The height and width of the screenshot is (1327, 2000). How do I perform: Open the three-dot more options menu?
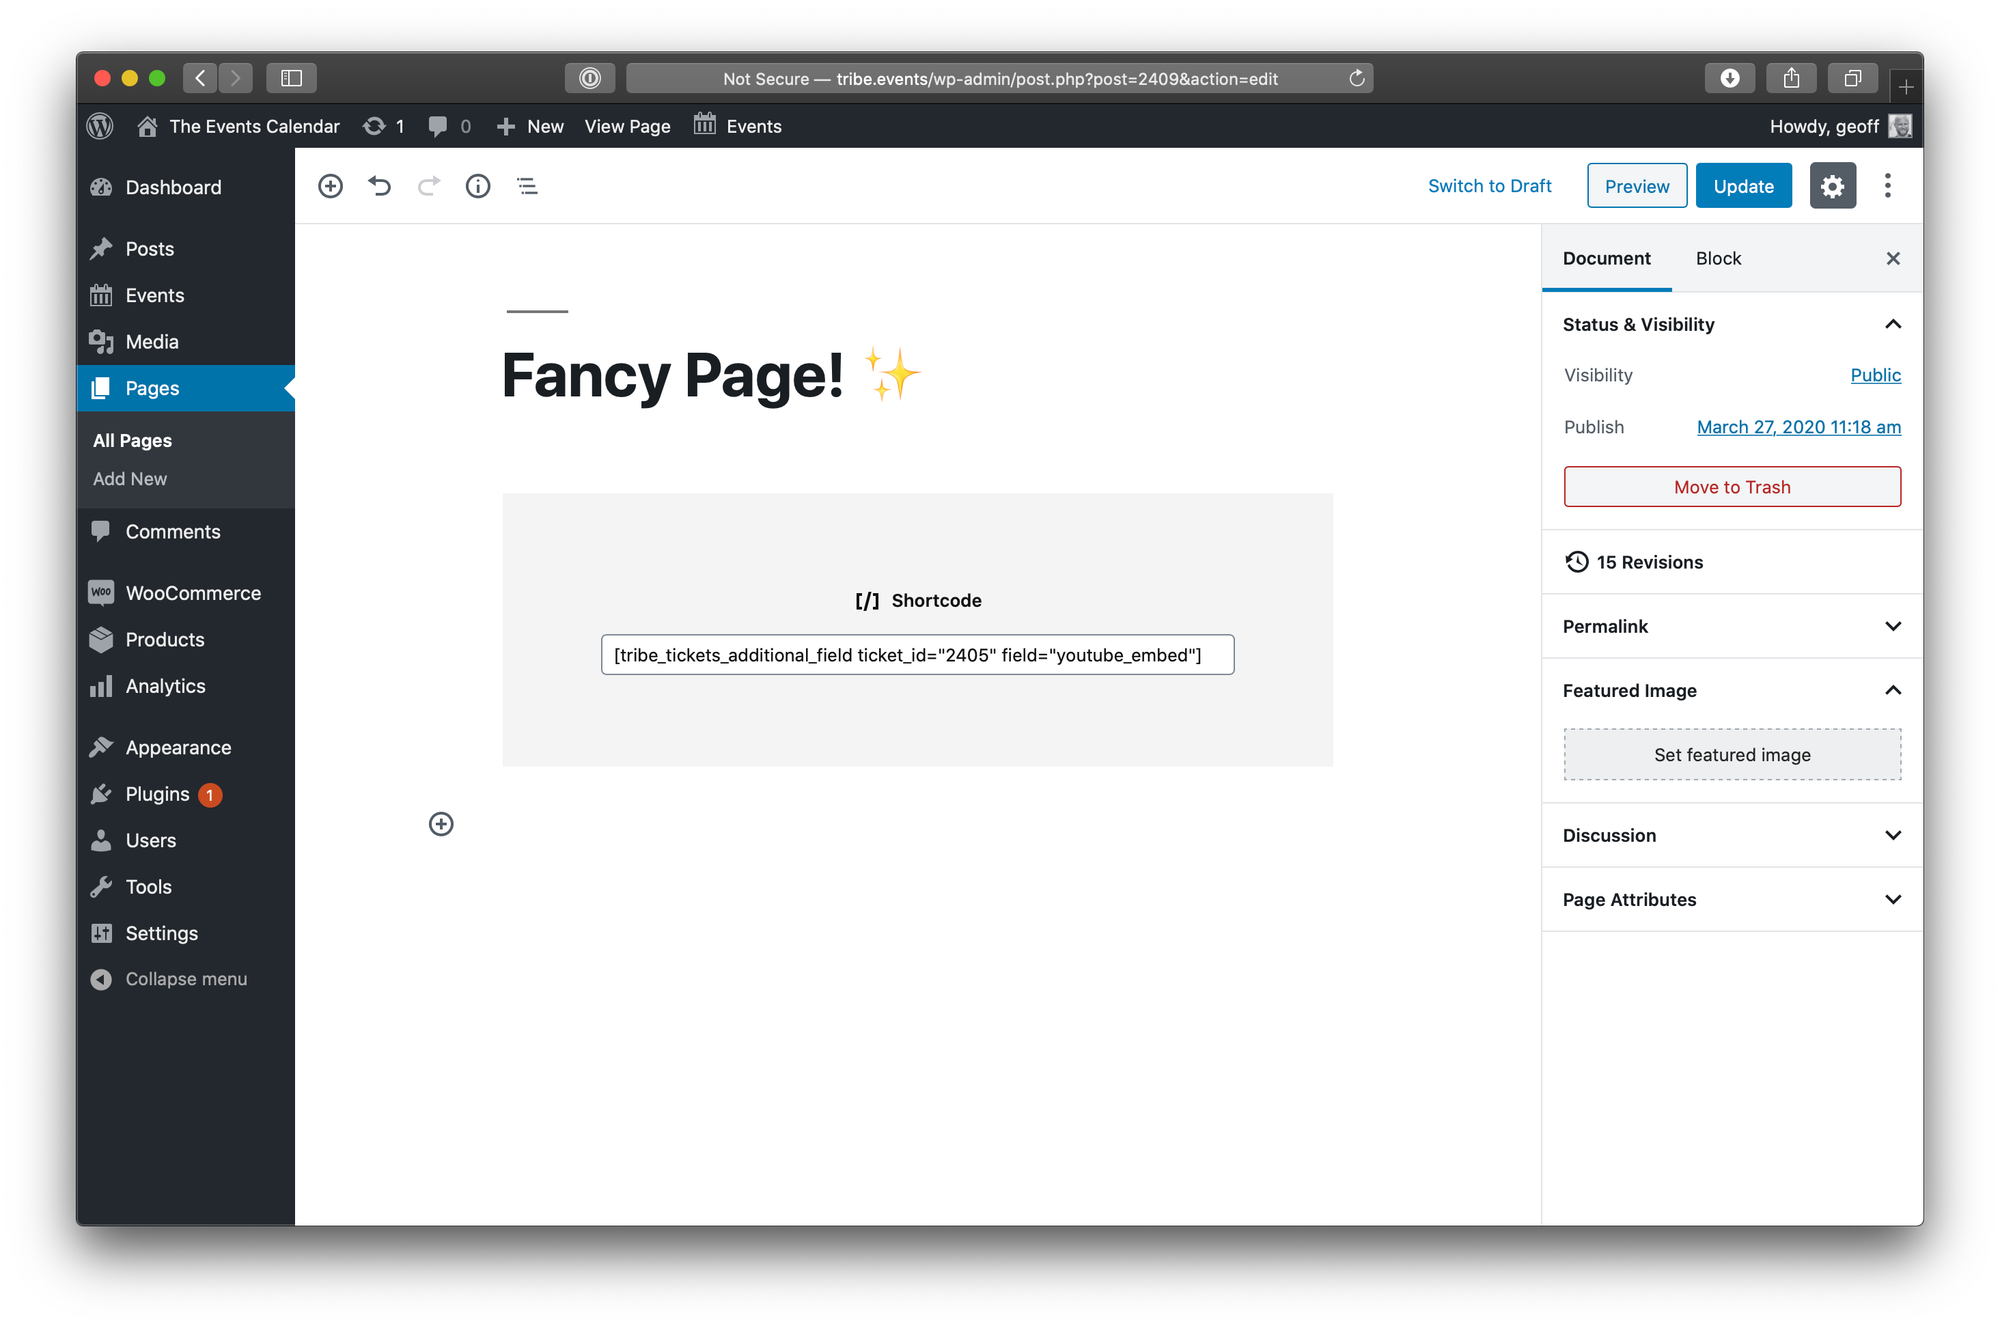[x=1887, y=186]
